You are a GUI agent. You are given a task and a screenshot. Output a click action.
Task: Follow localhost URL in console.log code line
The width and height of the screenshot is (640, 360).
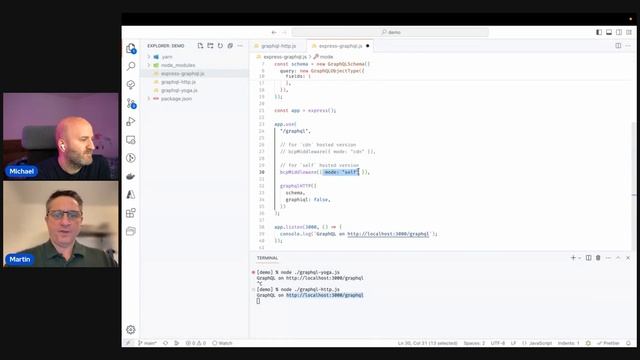[x=388, y=234]
